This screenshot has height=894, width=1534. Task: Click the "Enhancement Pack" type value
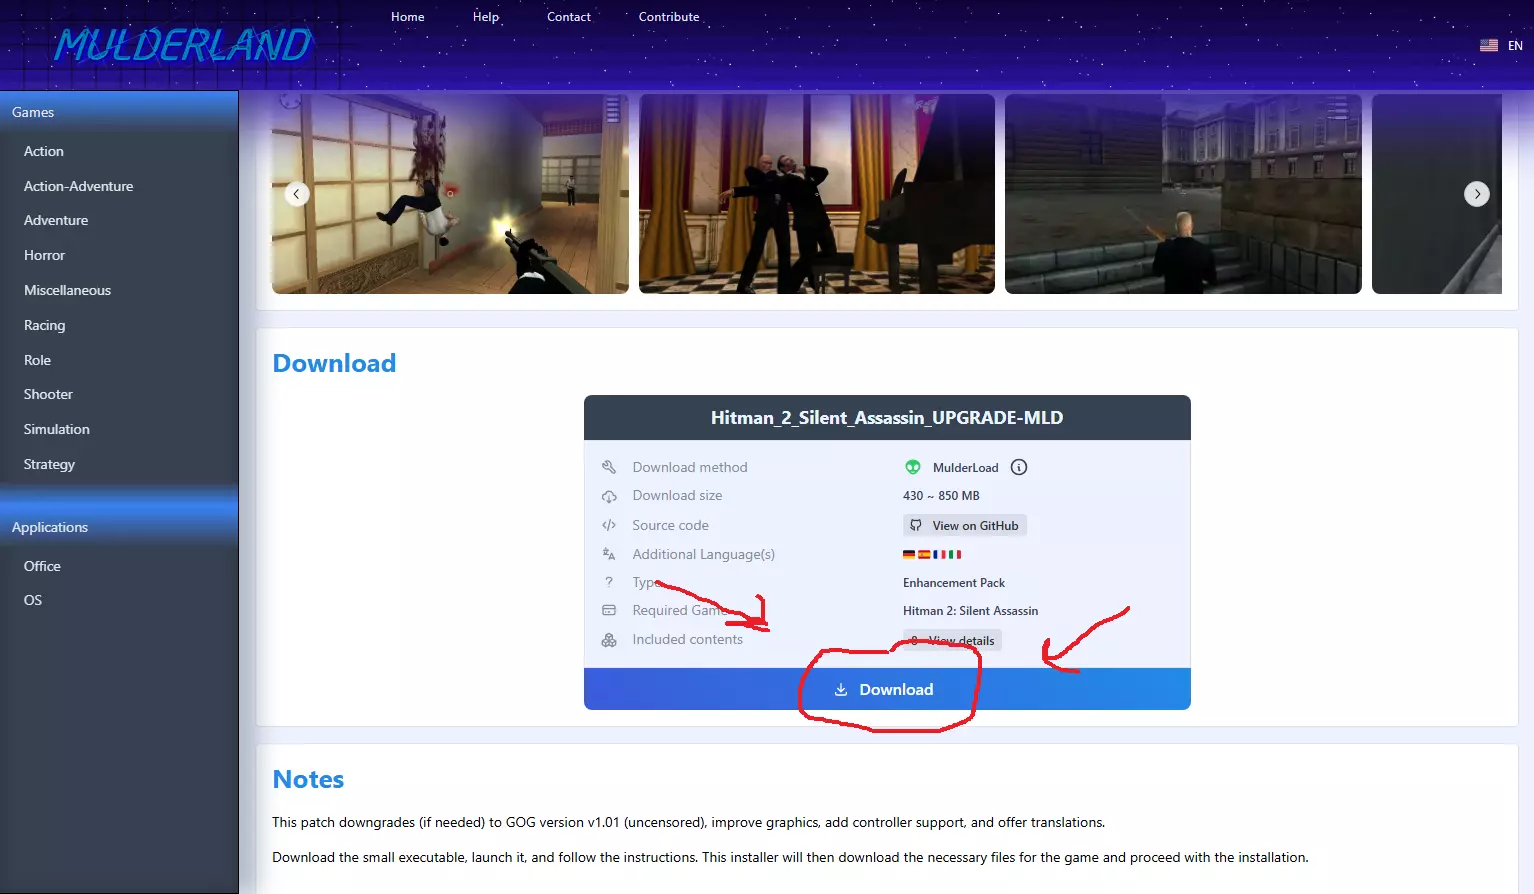point(954,583)
